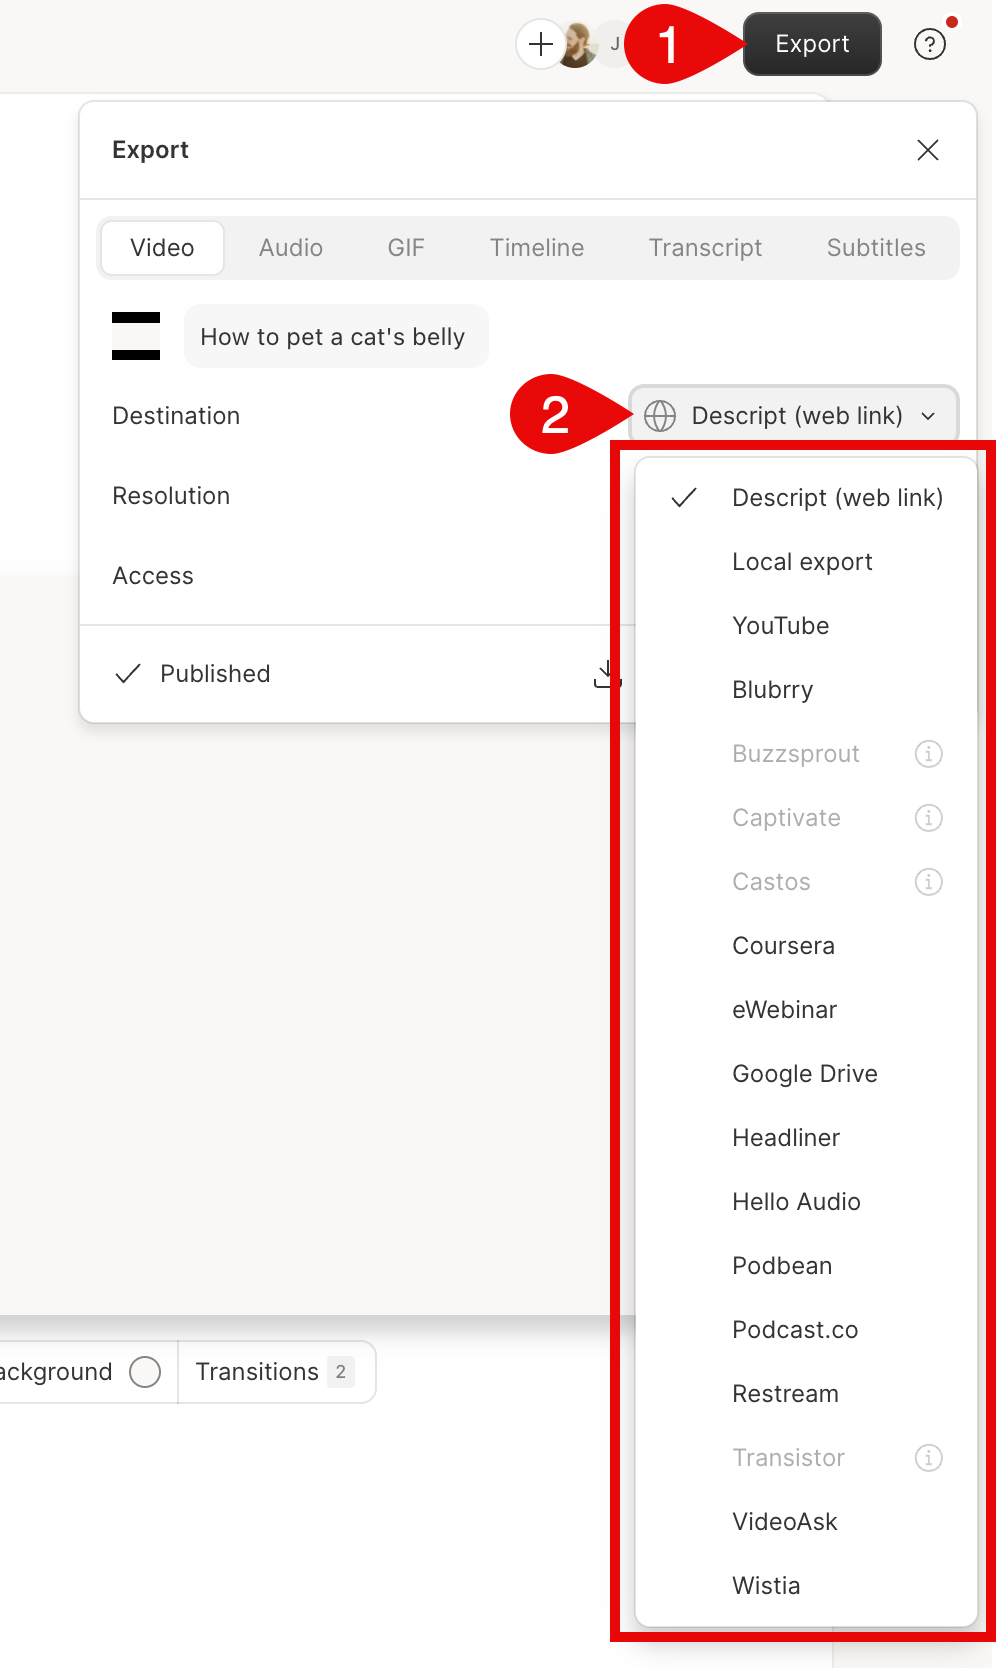996x1668 pixels.
Task: Click the composition title field
Action: [334, 337]
